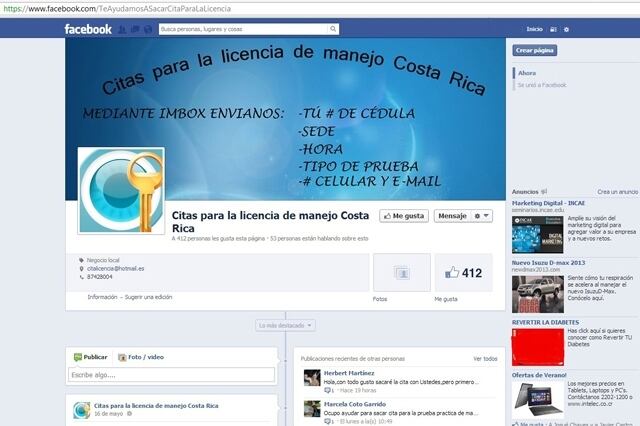
Task: Open the Fotos thumbnail box
Action: [401, 272]
